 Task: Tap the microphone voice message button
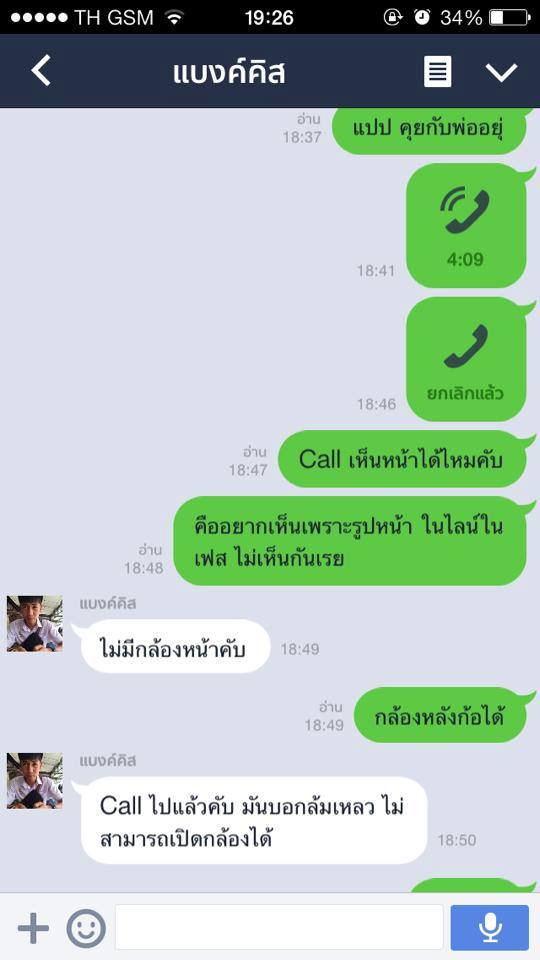tap(489, 928)
